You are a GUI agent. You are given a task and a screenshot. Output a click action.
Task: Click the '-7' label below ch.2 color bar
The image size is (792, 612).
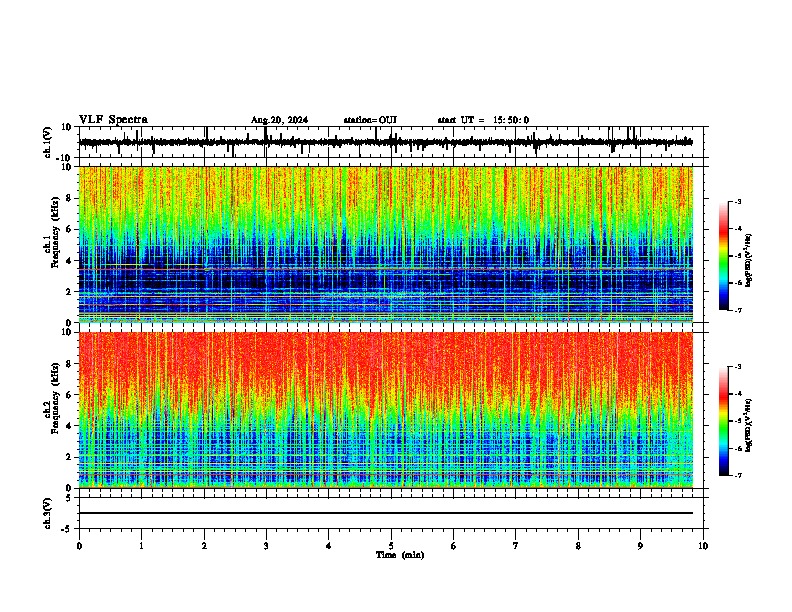click(737, 476)
